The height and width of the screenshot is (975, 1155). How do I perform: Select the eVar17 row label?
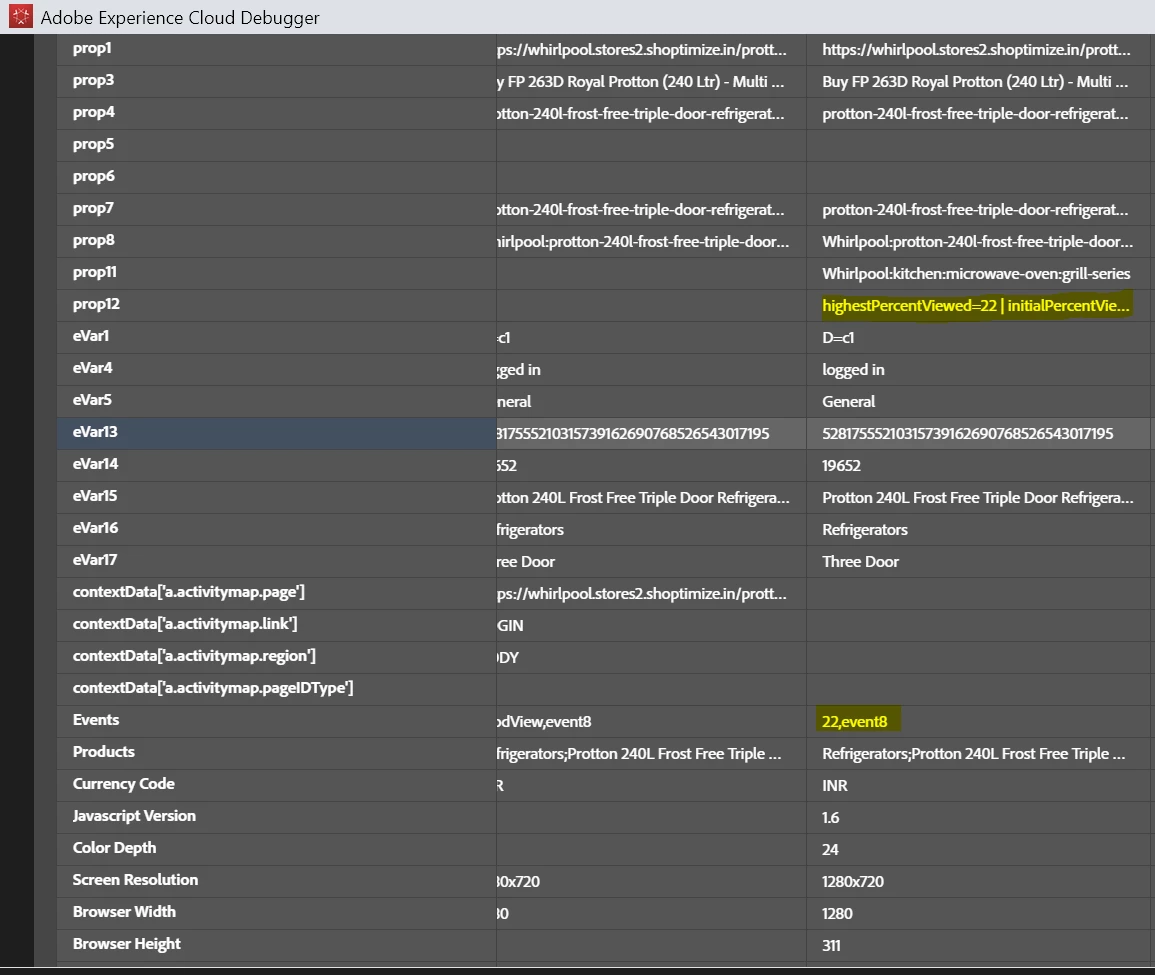[x=95, y=560]
